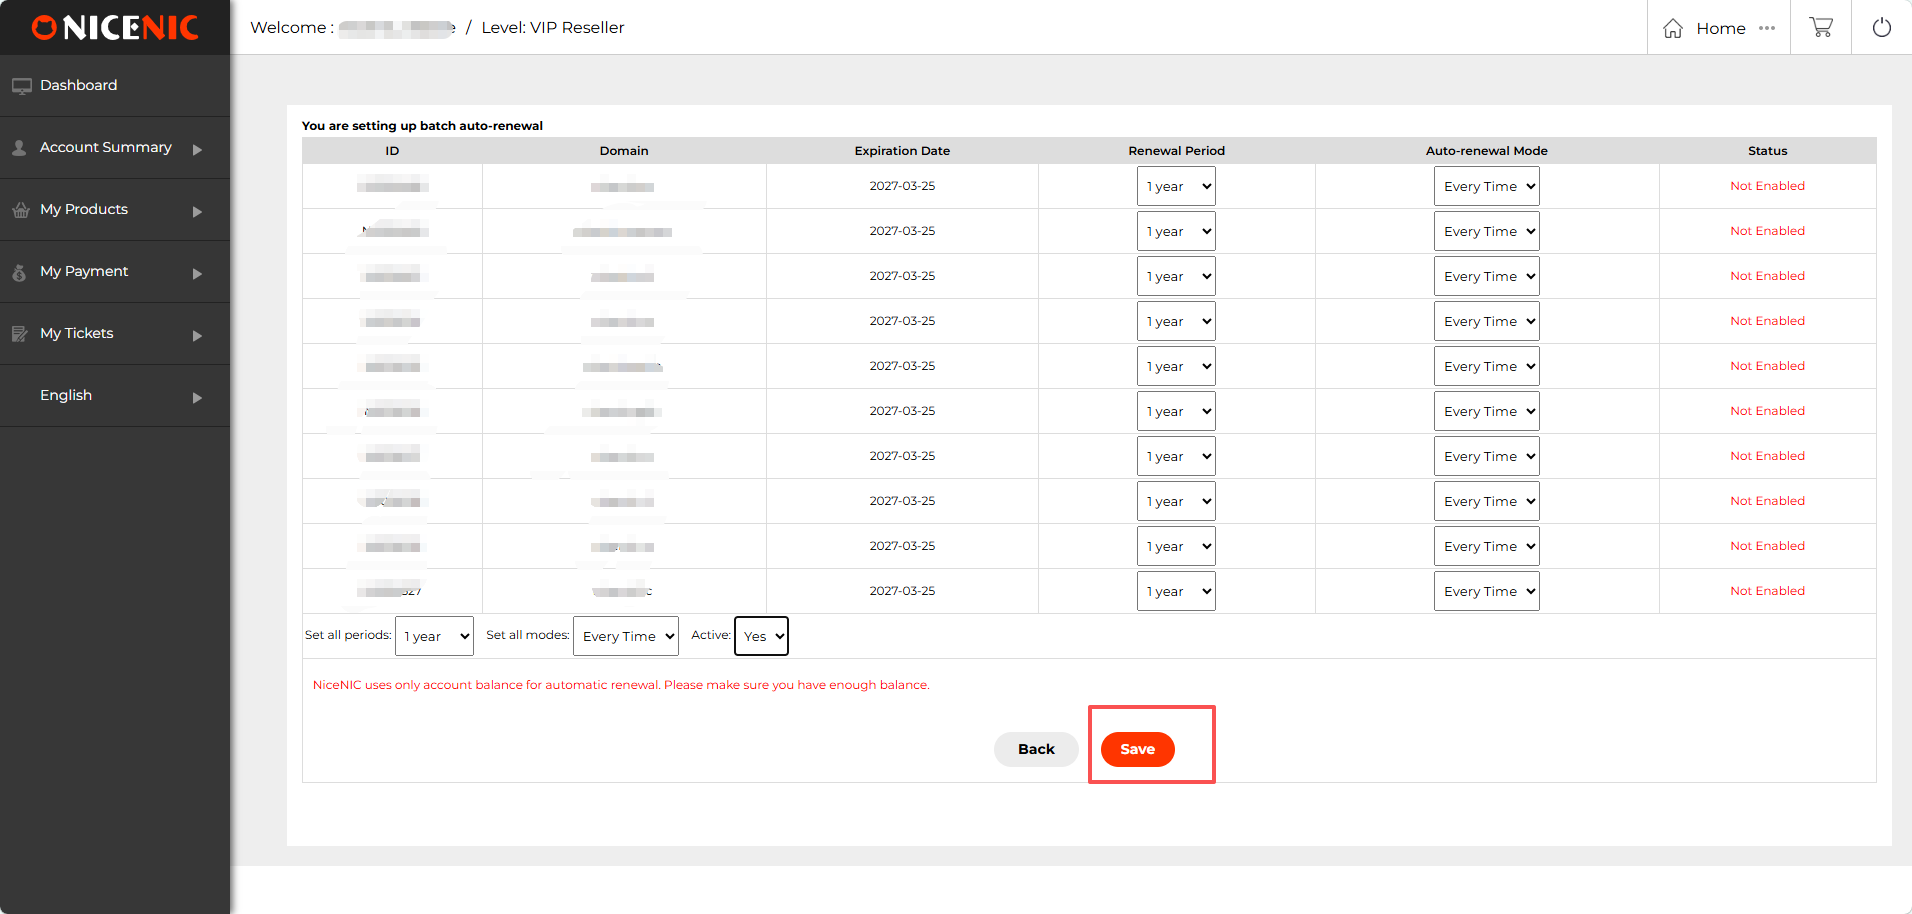Open My Products menu item
Image resolution: width=1912 pixels, height=914 pixels.
[x=115, y=210]
